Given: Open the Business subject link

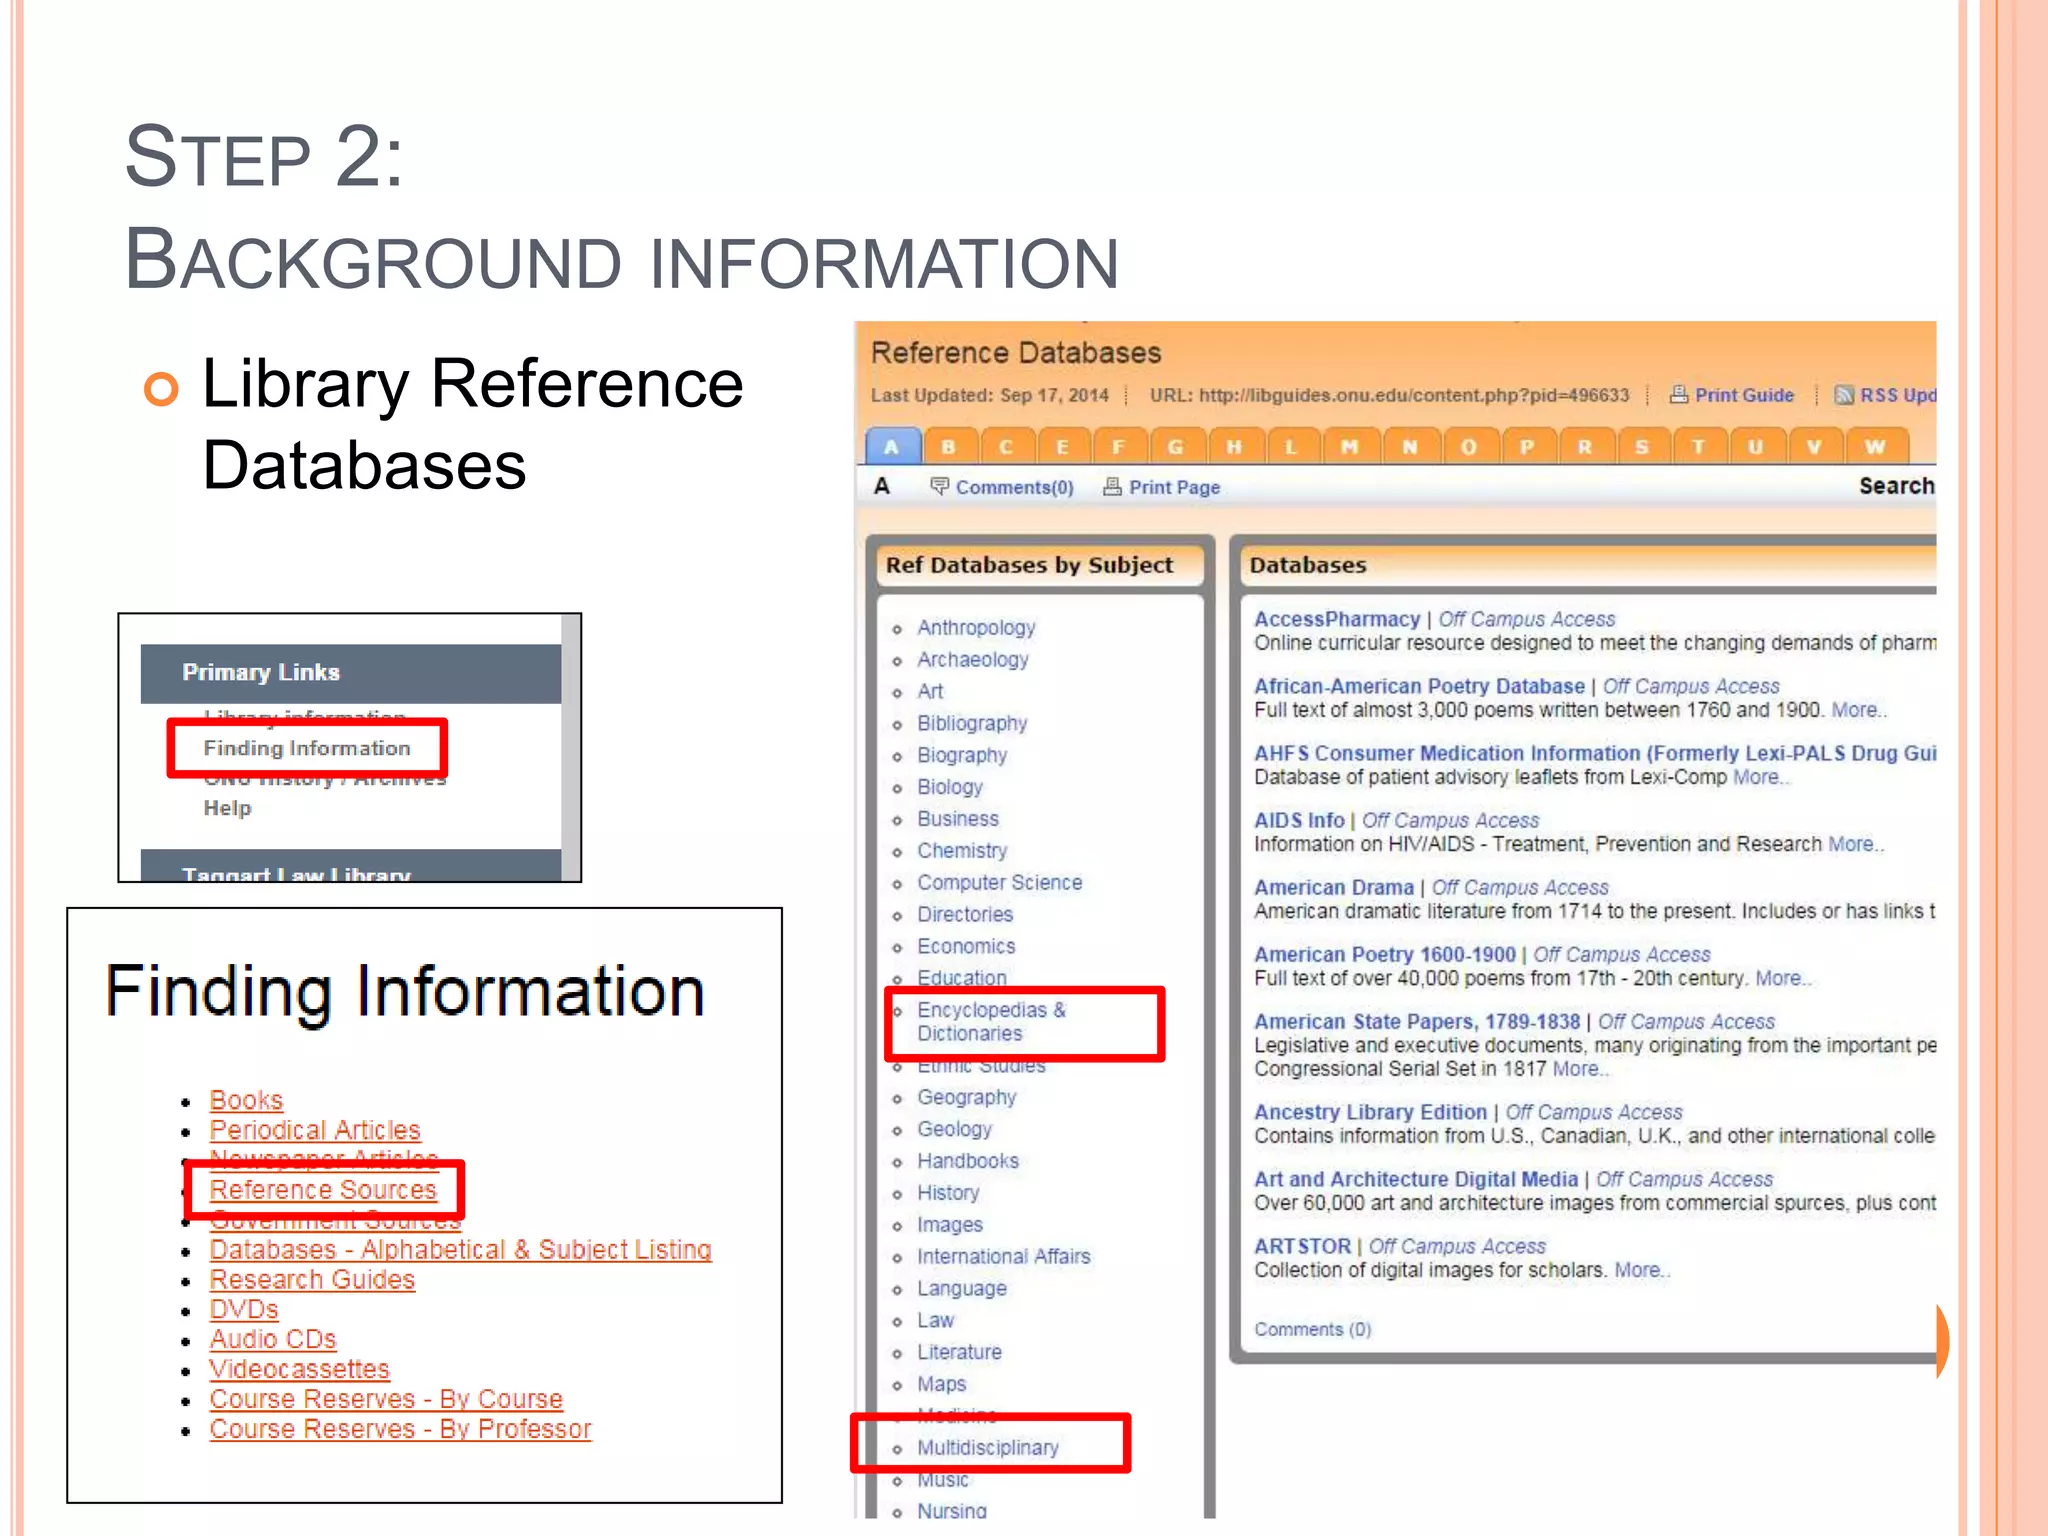Looking at the screenshot, I should [958, 818].
